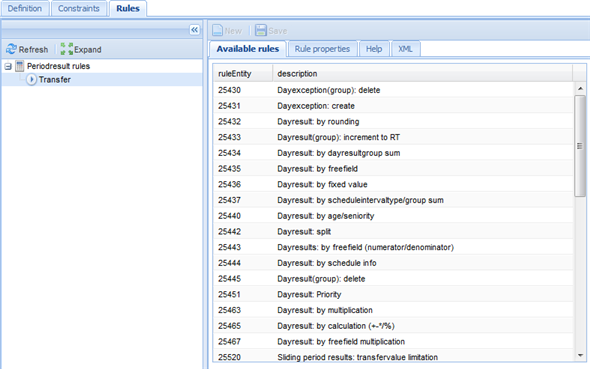The image size is (590, 369).
Task: Select row 'Dayresult: by multiplication'
Action: (393, 310)
